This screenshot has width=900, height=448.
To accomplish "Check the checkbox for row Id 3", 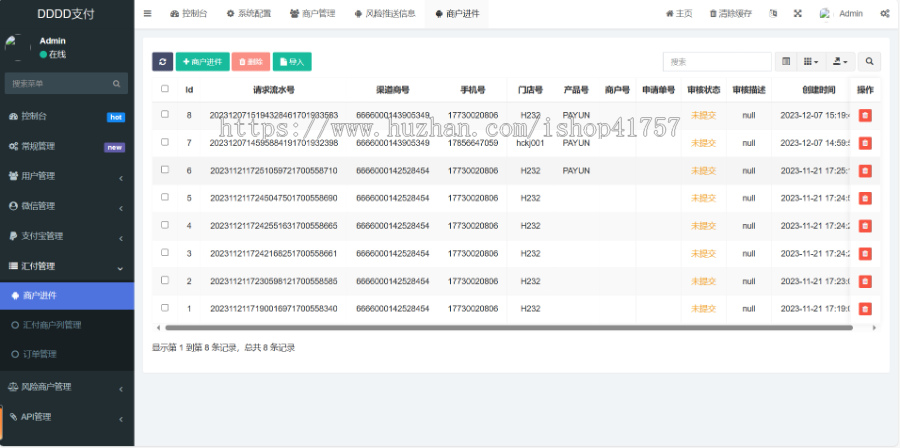I will [x=165, y=252].
